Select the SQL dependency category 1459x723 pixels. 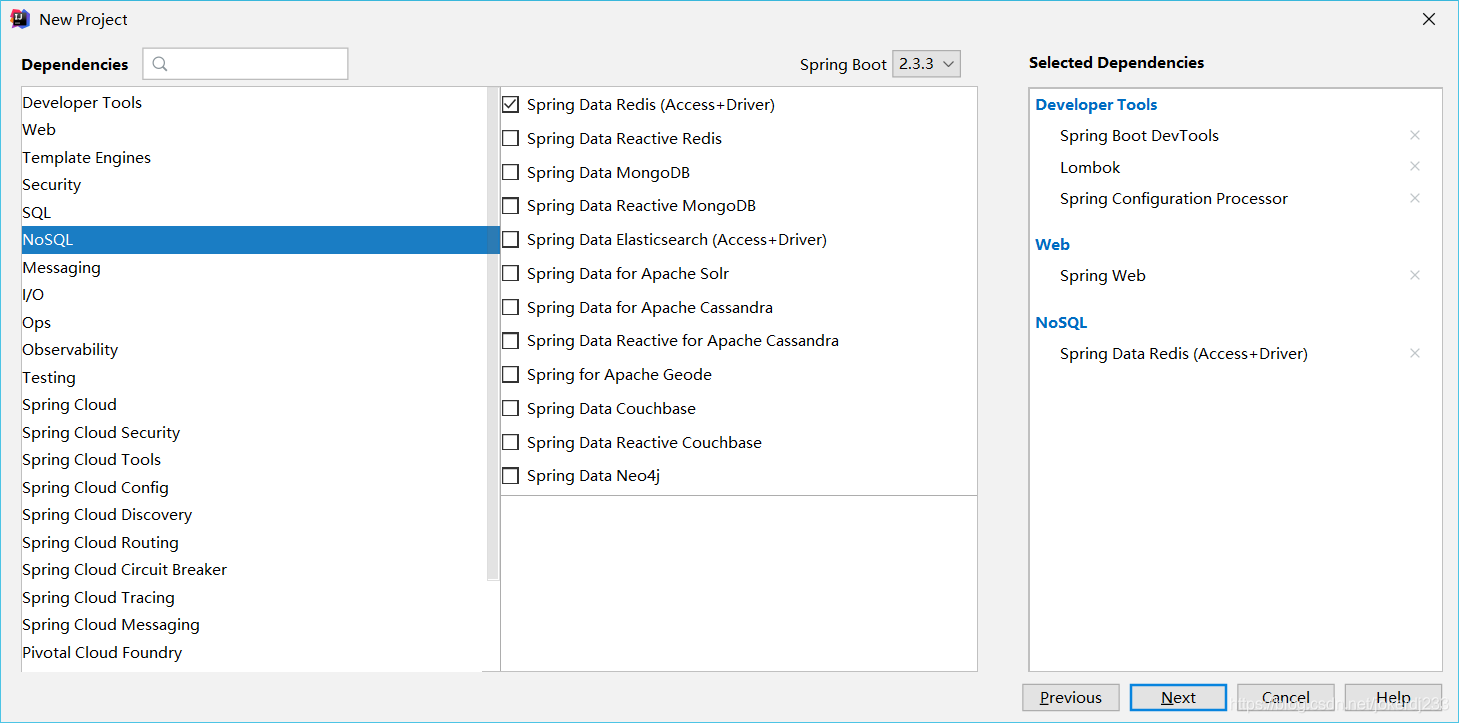coord(37,212)
